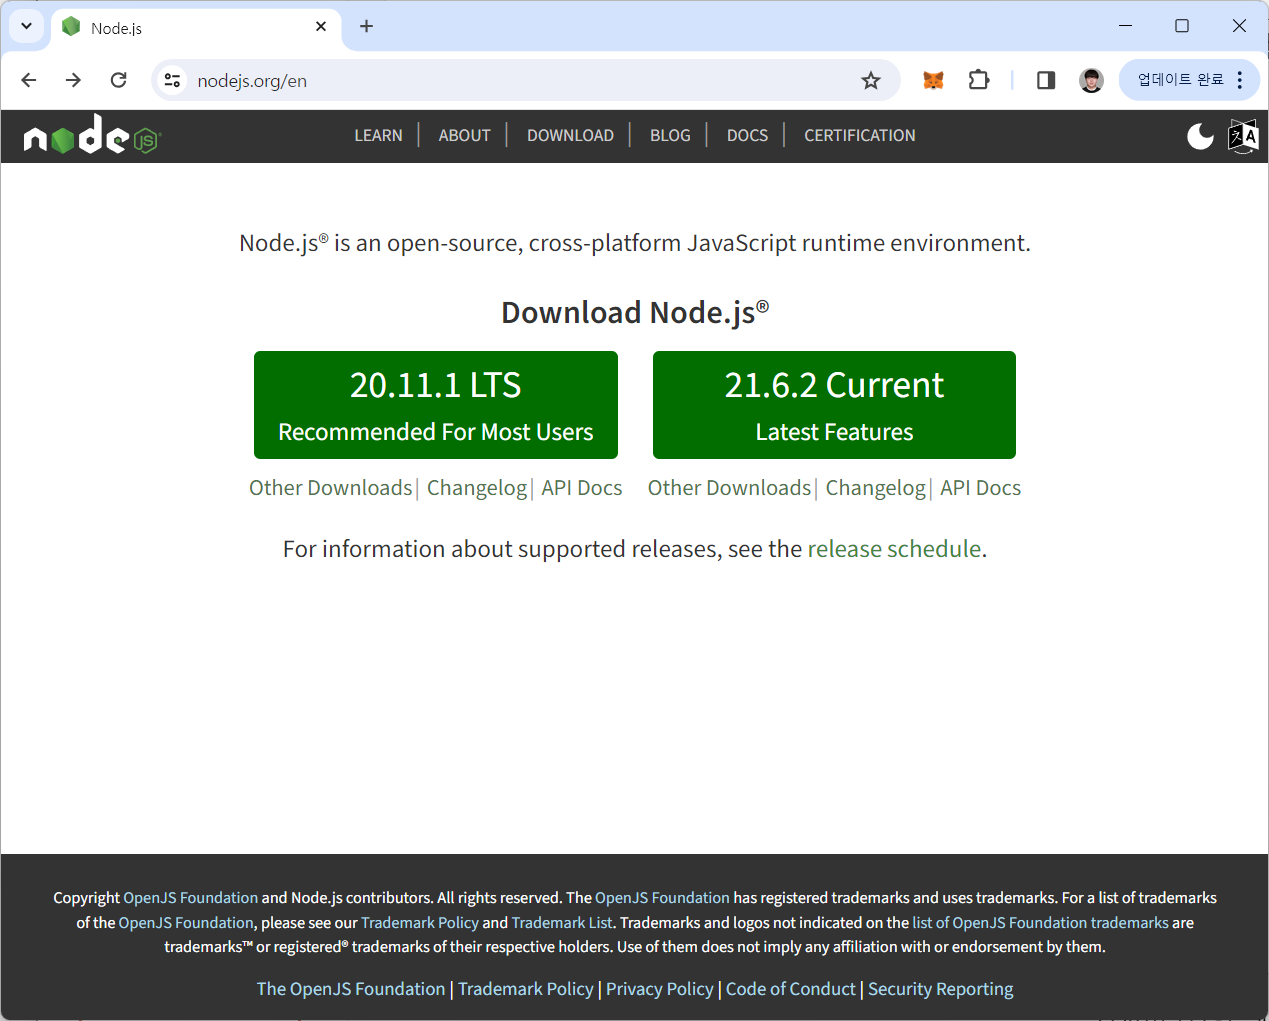1269x1021 pixels.
Task: Maximize the browser window
Action: coord(1182,26)
